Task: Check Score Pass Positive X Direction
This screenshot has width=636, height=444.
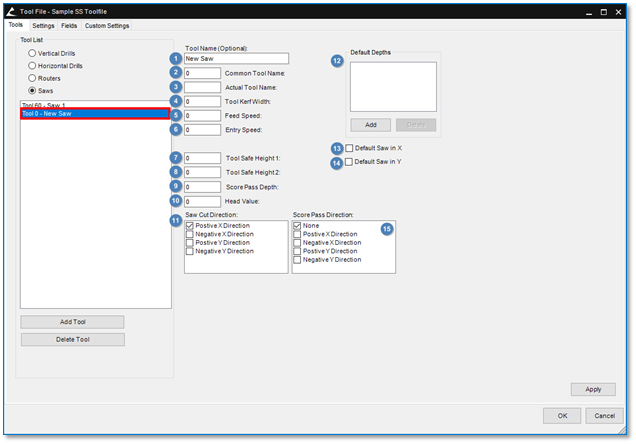Action: [x=297, y=234]
